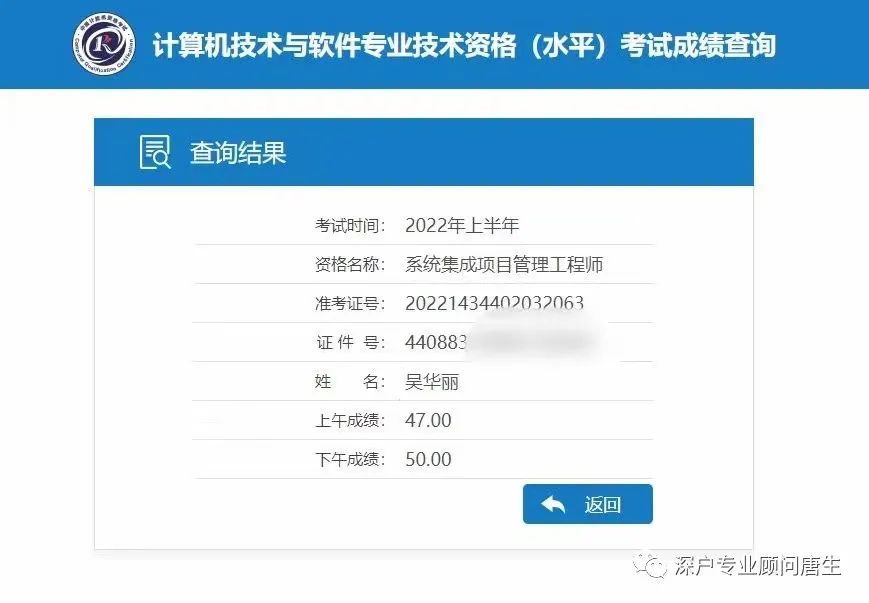Click the name value 吴华丽
This screenshot has height=603, width=869.
(432, 381)
